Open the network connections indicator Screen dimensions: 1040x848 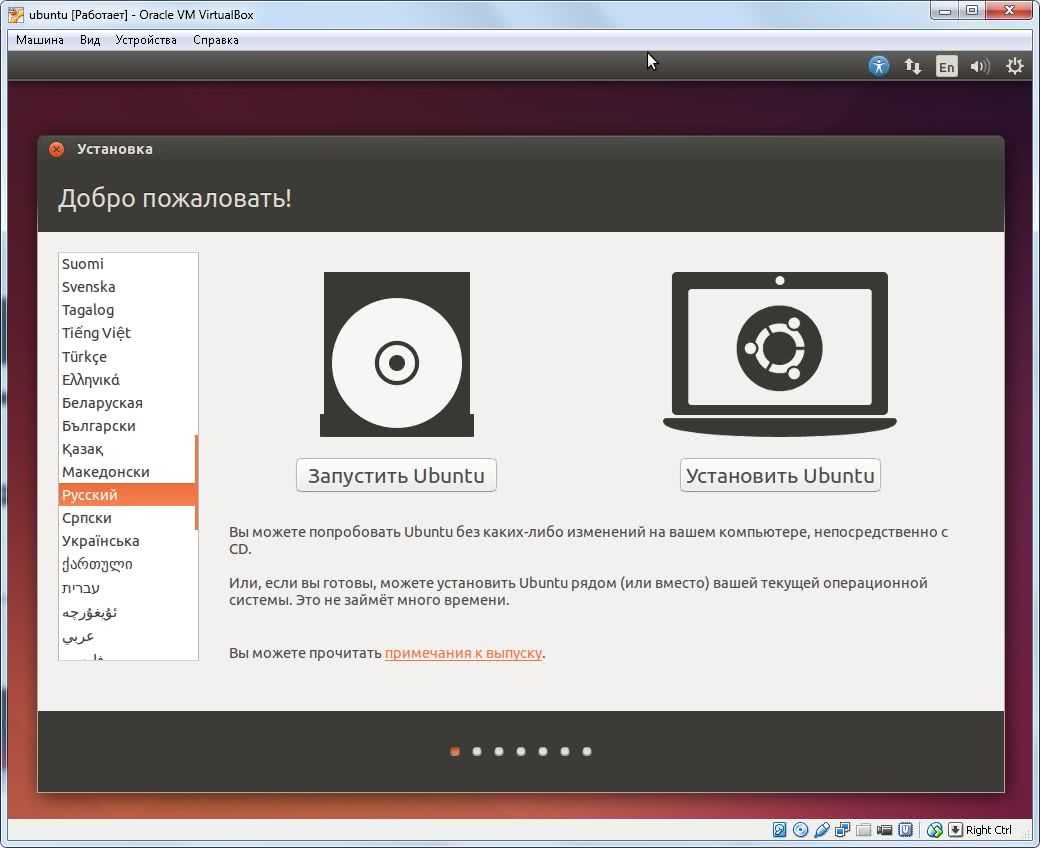pos(912,66)
